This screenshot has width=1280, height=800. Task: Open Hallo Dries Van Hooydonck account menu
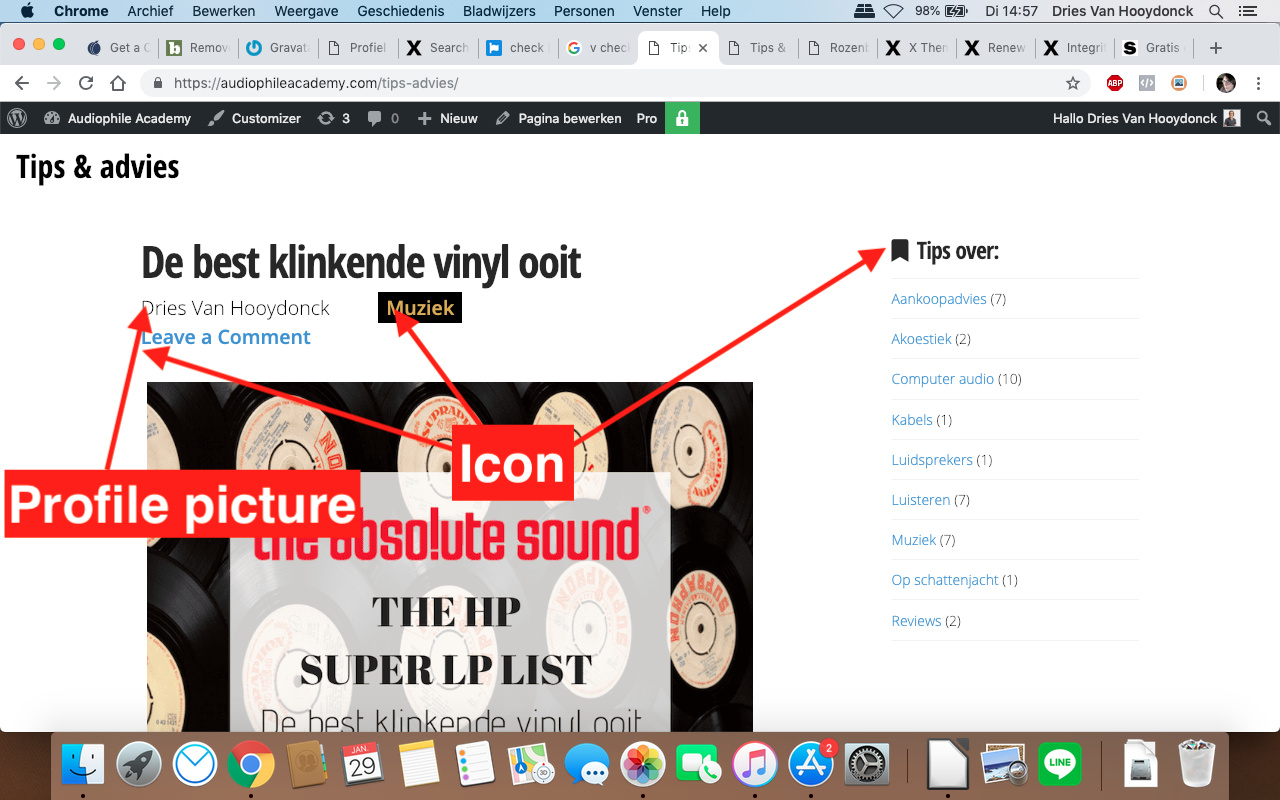(x=1146, y=118)
